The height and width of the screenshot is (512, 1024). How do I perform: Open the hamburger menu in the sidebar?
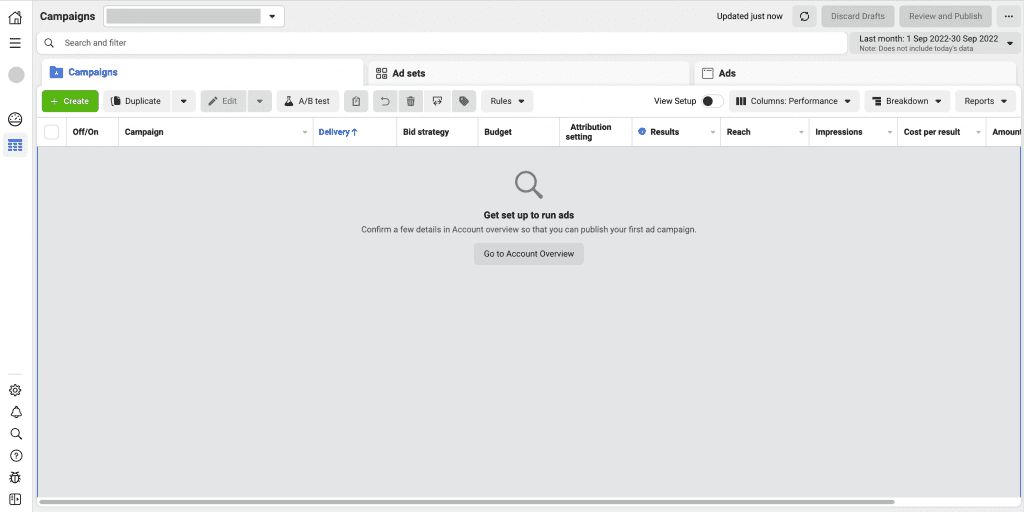pyautogui.click(x=15, y=43)
